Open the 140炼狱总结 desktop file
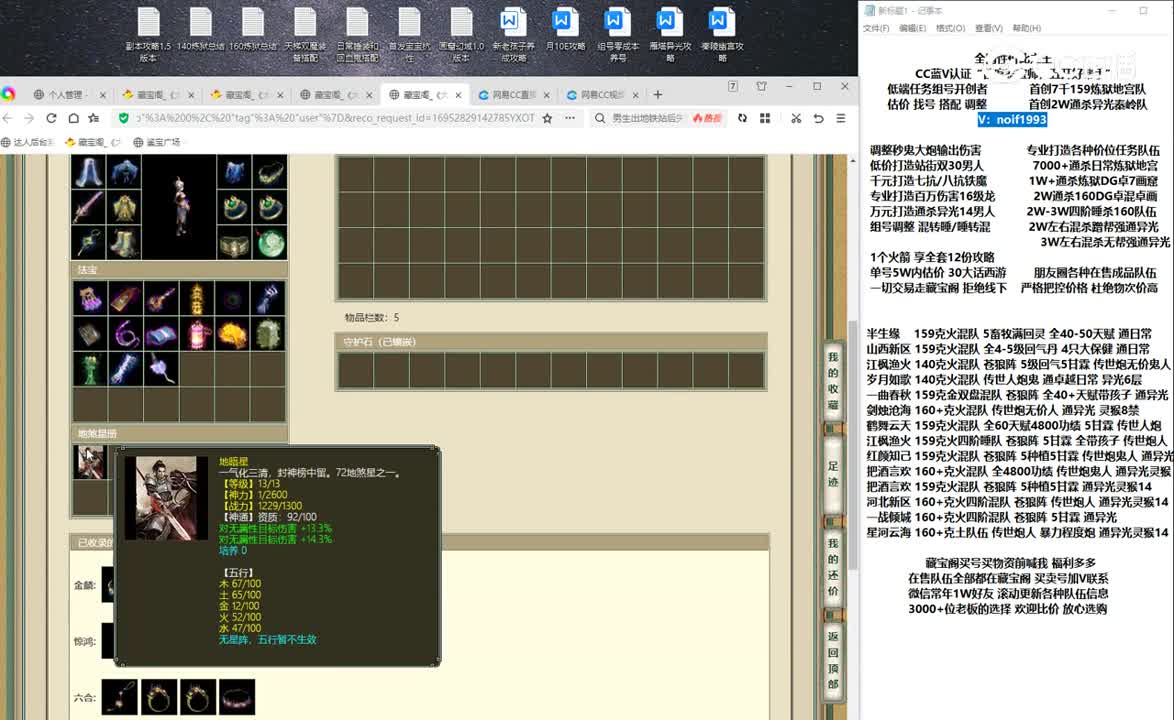The width and height of the screenshot is (1174, 720). (201, 30)
